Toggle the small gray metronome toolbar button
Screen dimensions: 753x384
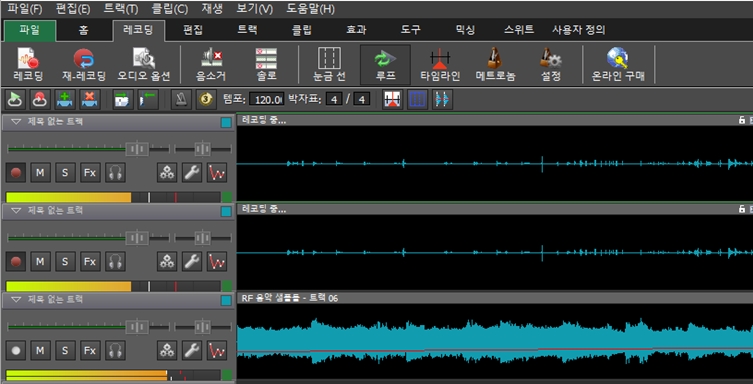coord(182,99)
